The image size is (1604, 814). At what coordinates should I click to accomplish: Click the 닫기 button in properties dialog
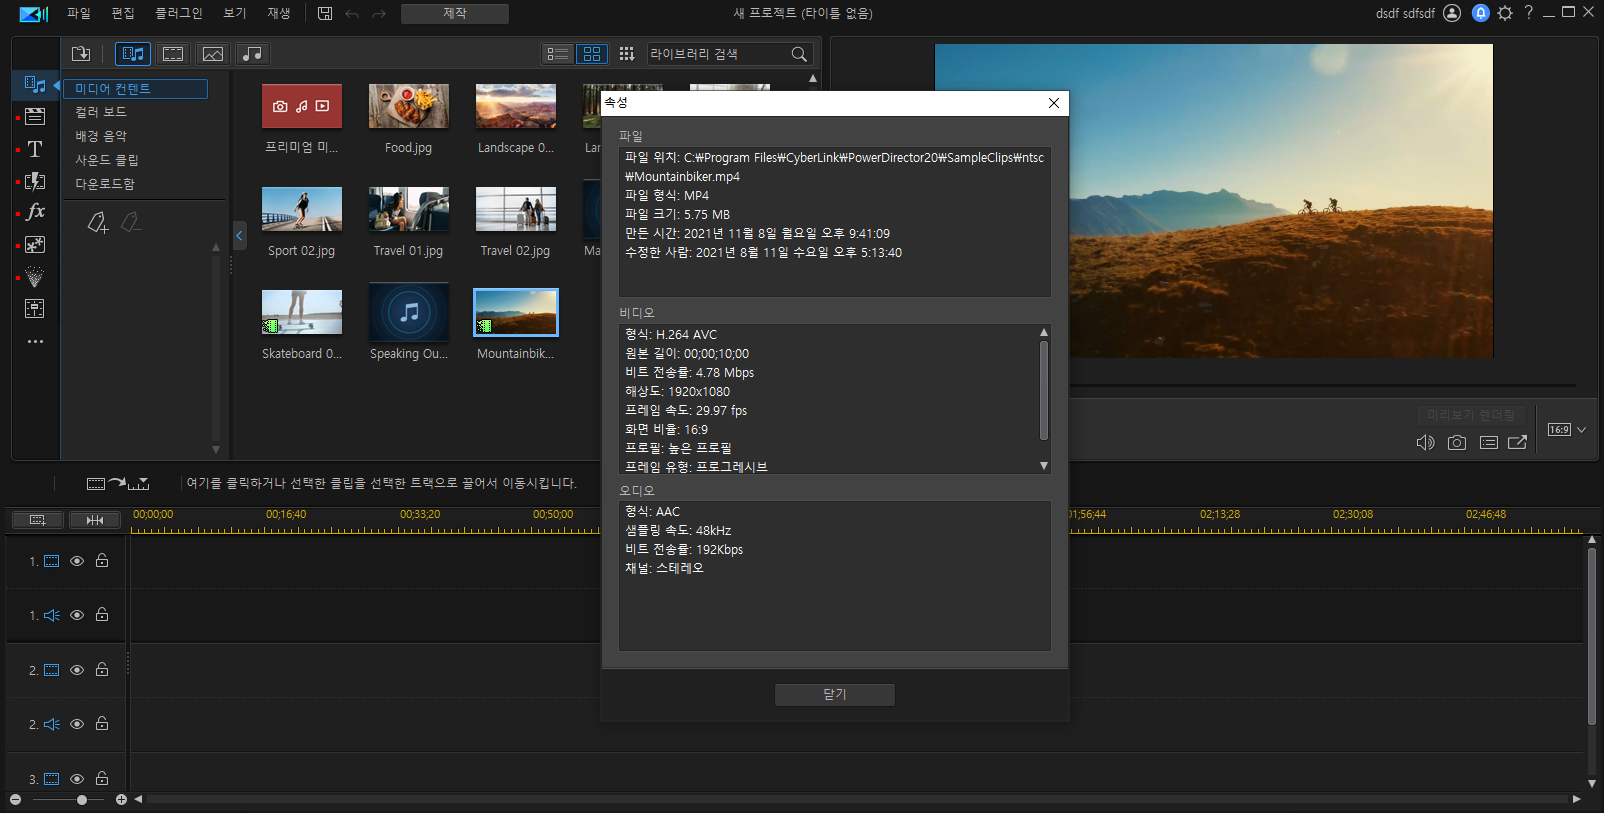pos(835,695)
